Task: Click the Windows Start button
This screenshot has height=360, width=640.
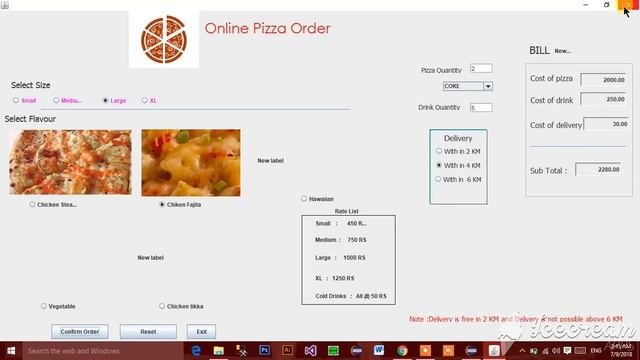Action: [11, 351]
